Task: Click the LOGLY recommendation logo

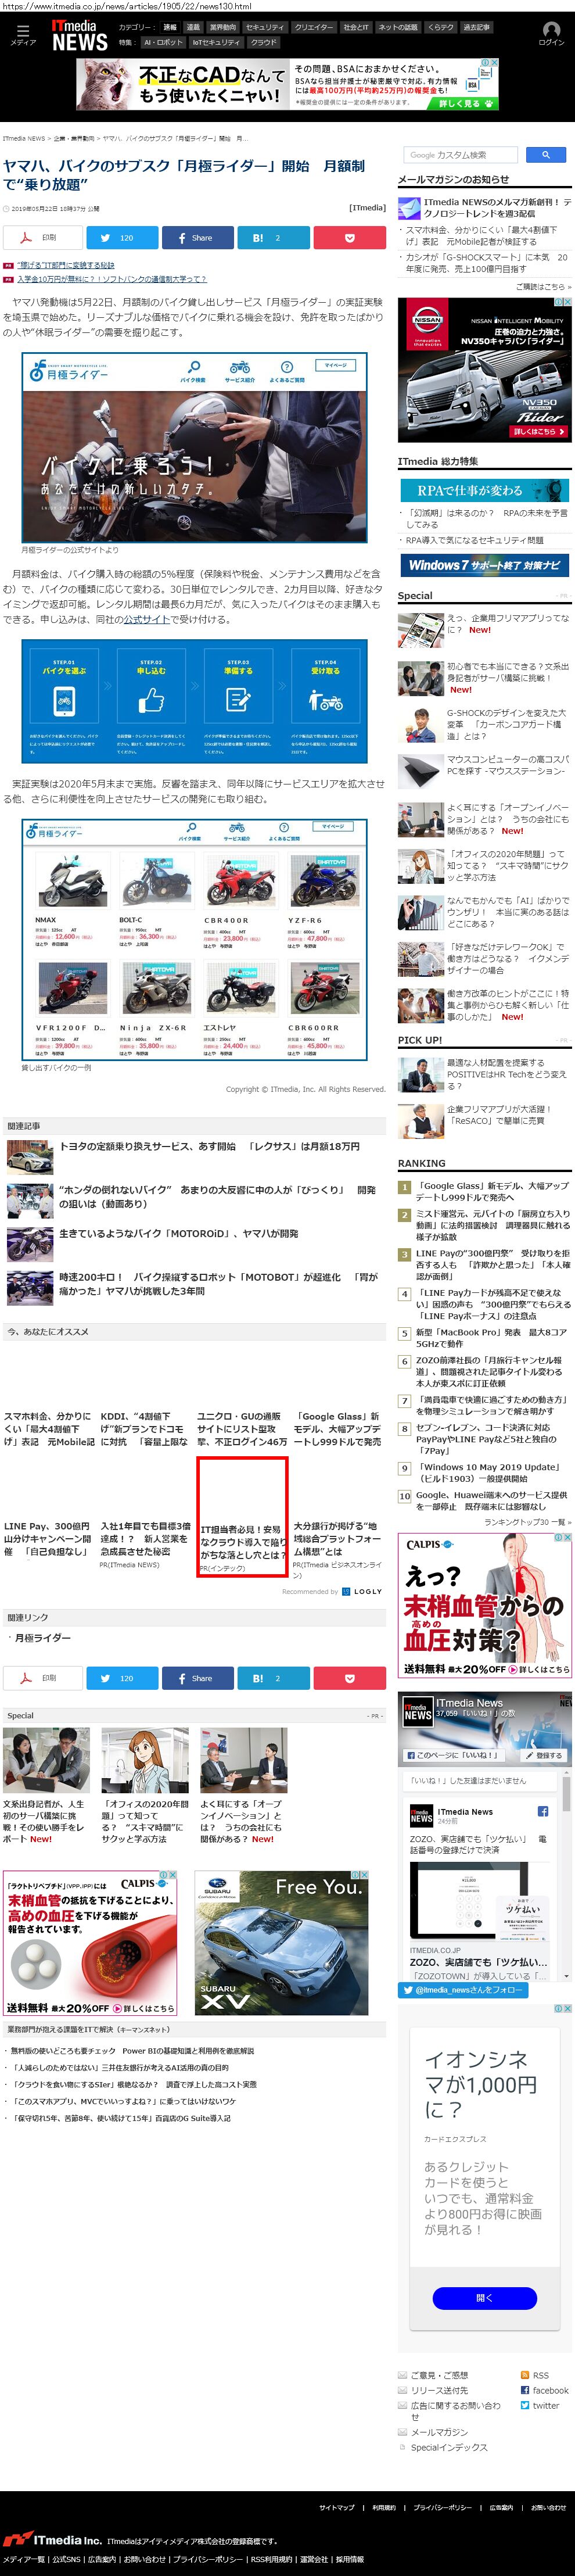Action: [362, 1592]
